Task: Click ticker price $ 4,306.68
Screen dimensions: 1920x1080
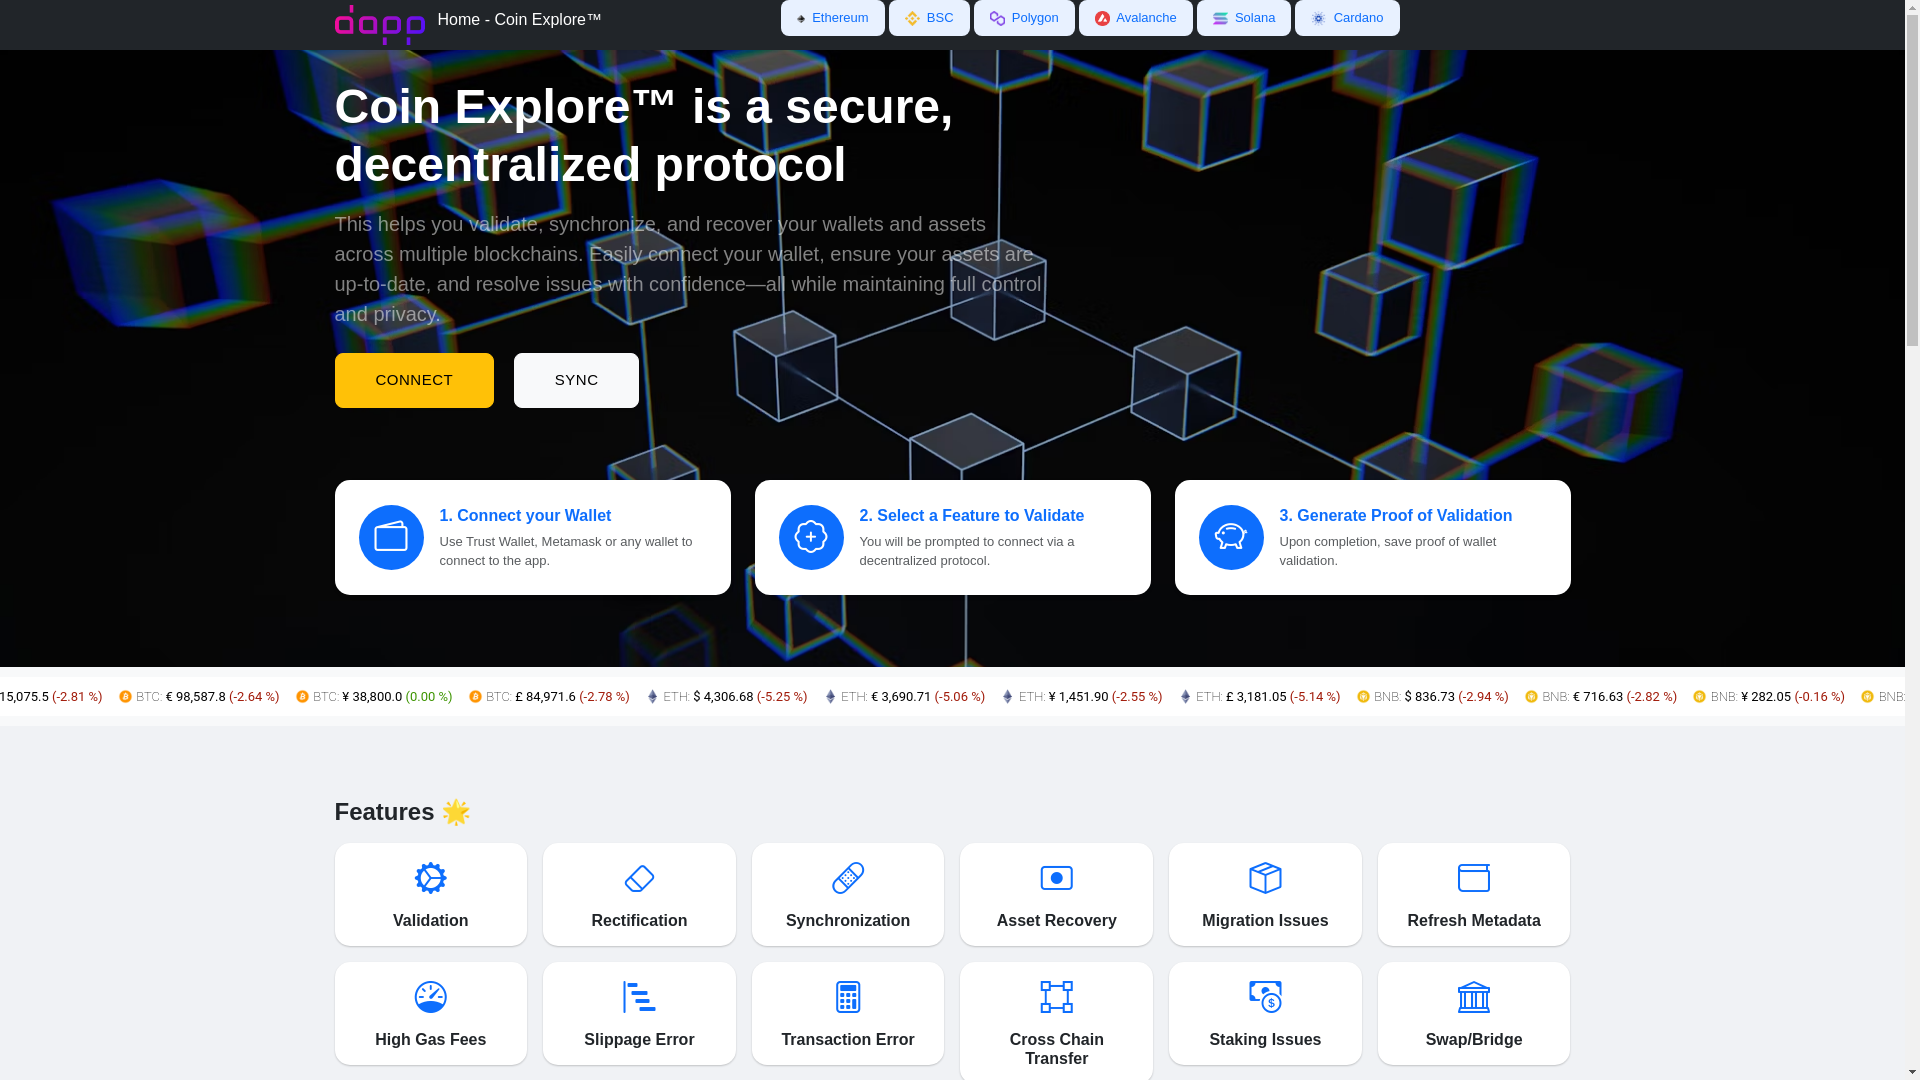Action: click(x=723, y=697)
